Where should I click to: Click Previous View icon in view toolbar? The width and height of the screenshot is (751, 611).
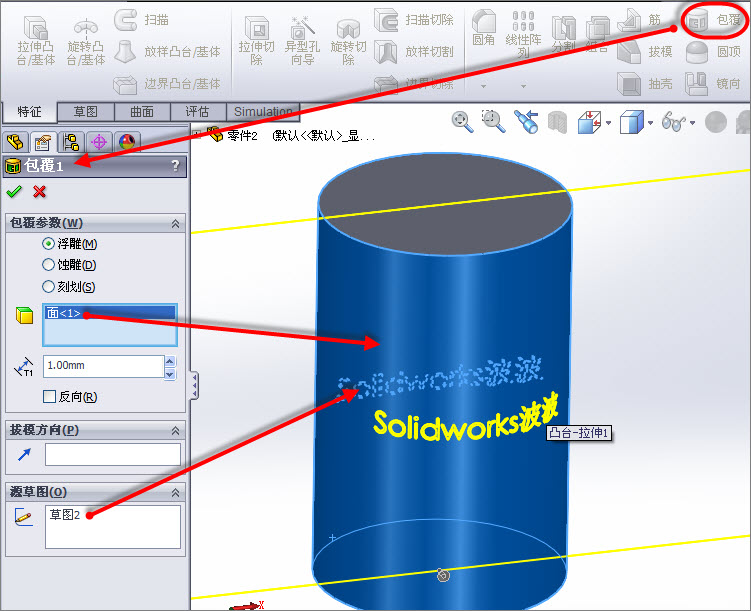point(526,122)
